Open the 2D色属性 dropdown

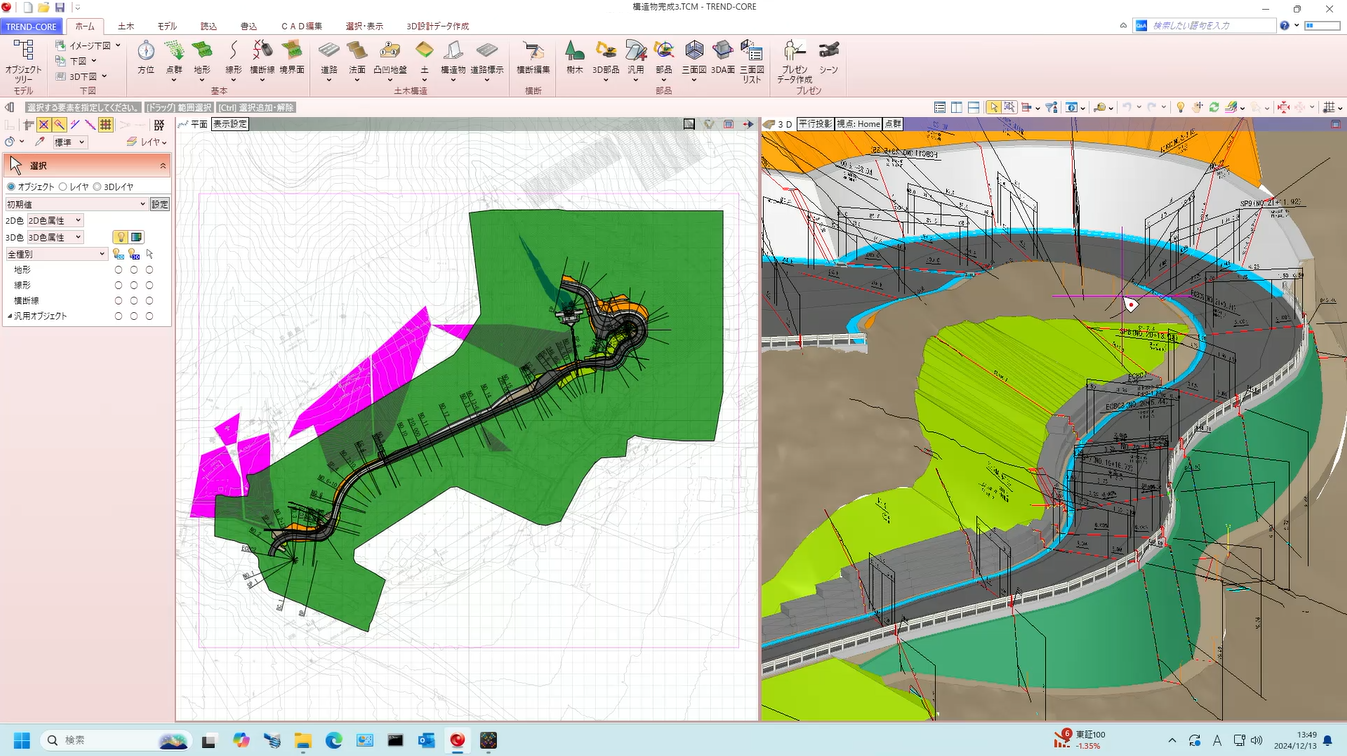coord(54,220)
